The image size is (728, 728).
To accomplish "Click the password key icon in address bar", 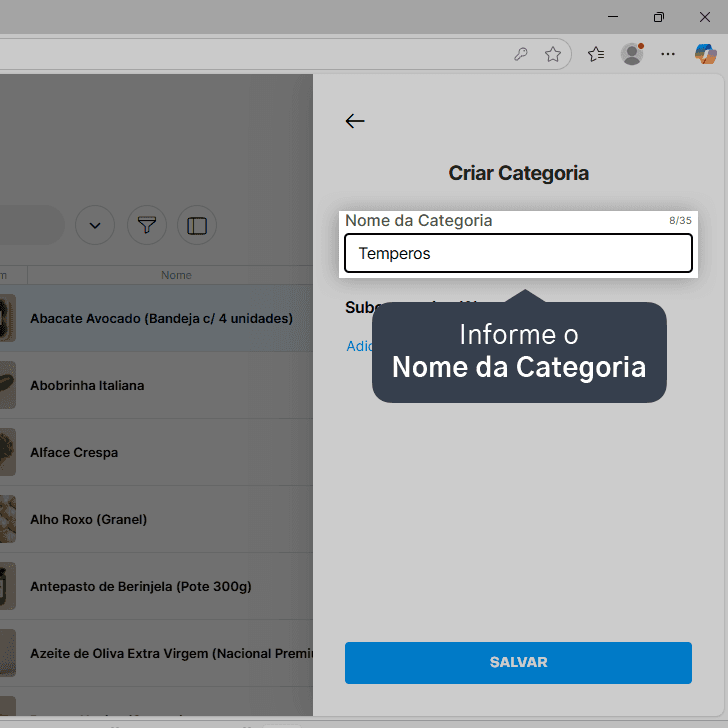I will 521,54.
